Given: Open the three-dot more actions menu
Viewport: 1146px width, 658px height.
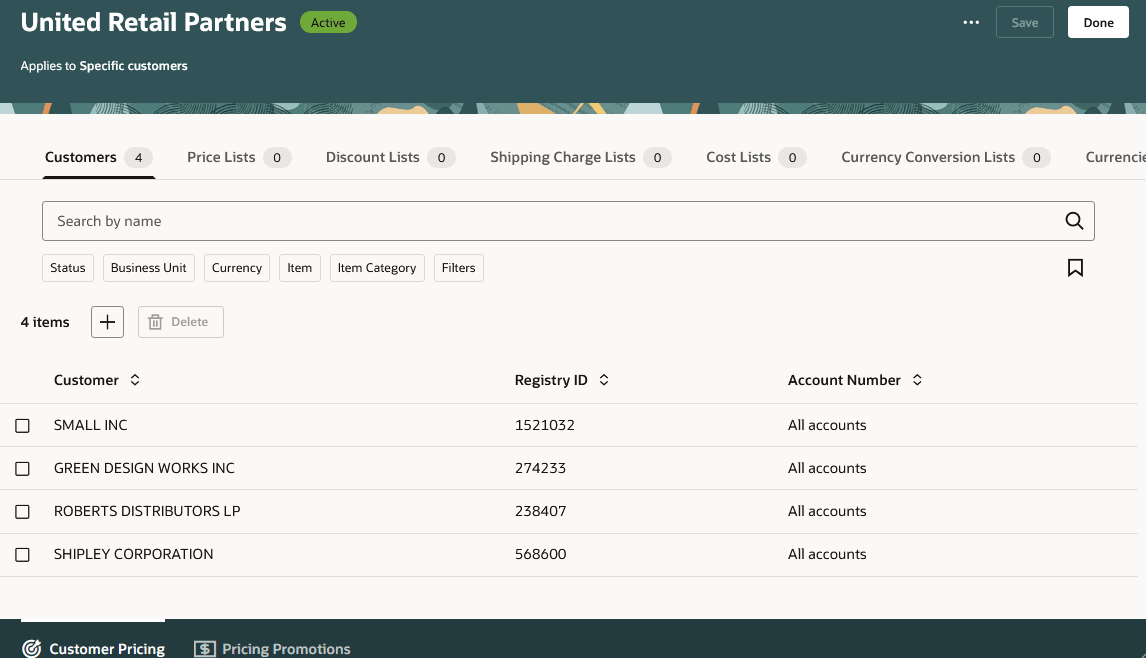Looking at the screenshot, I should click(971, 23).
